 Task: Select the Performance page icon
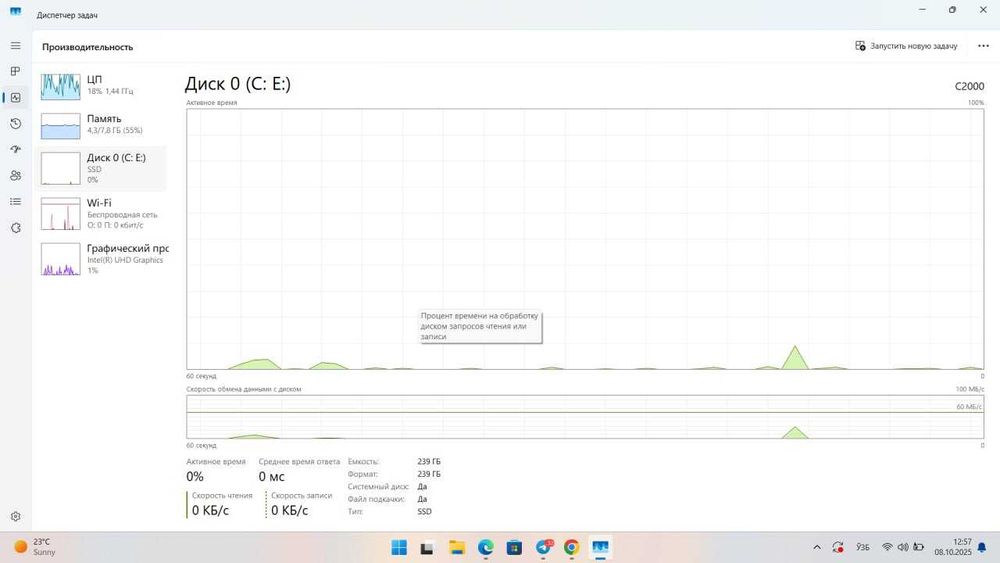pyautogui.click(x=15, y=98)
